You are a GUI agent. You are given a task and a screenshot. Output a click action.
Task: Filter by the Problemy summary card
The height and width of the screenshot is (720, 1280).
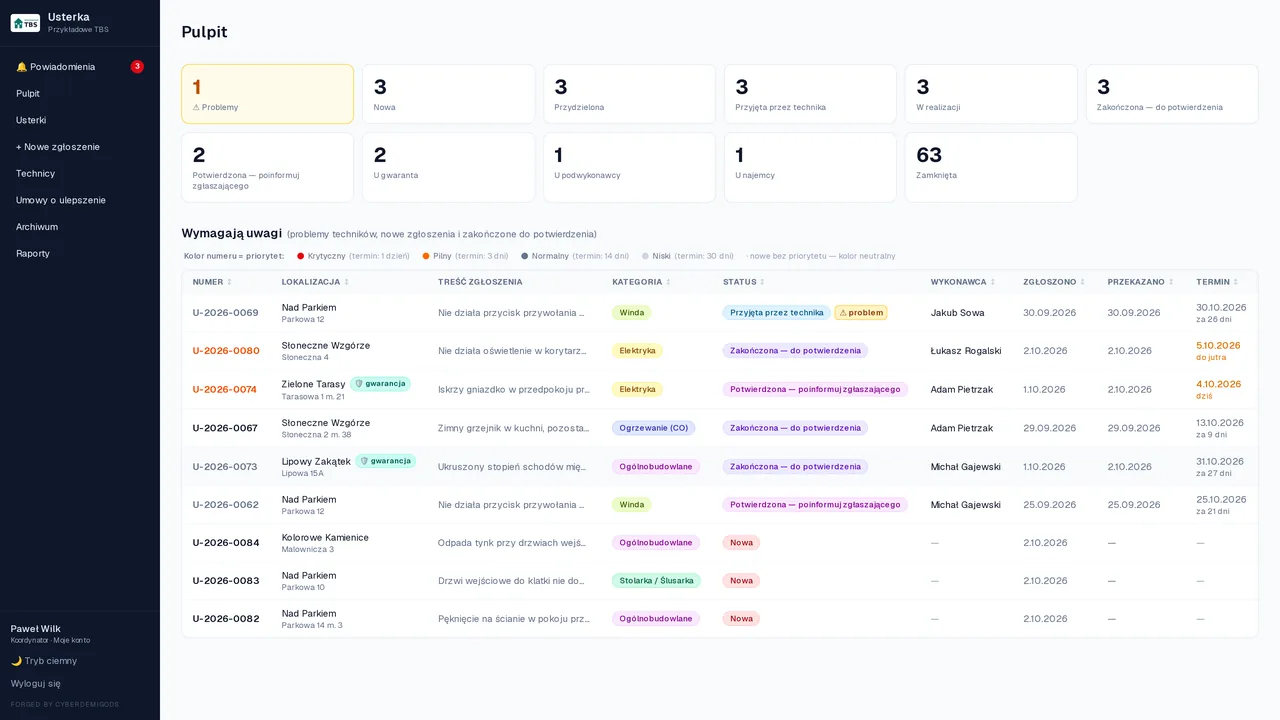click(267, 94)
